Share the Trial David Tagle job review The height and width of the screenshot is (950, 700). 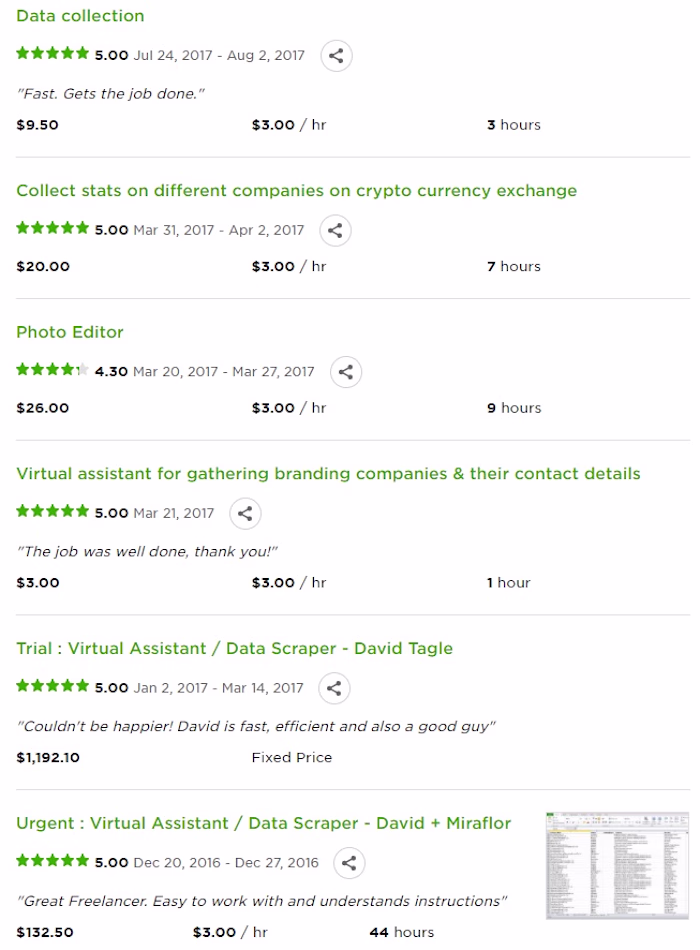coord(334,688)
